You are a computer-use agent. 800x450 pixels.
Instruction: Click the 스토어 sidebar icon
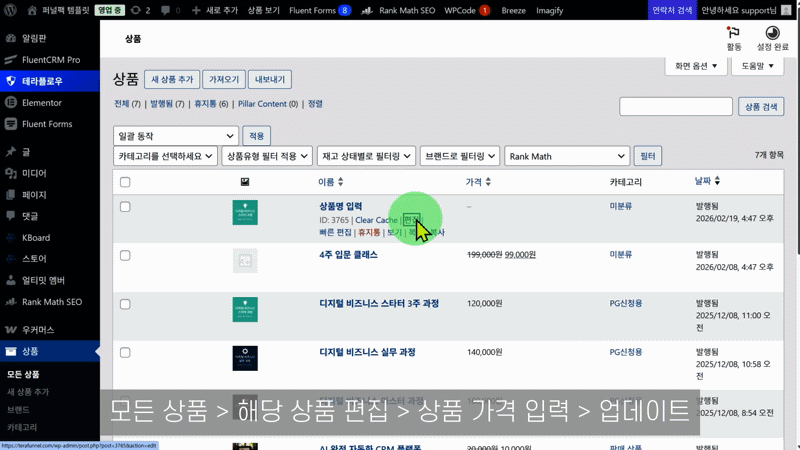[11, 259]
